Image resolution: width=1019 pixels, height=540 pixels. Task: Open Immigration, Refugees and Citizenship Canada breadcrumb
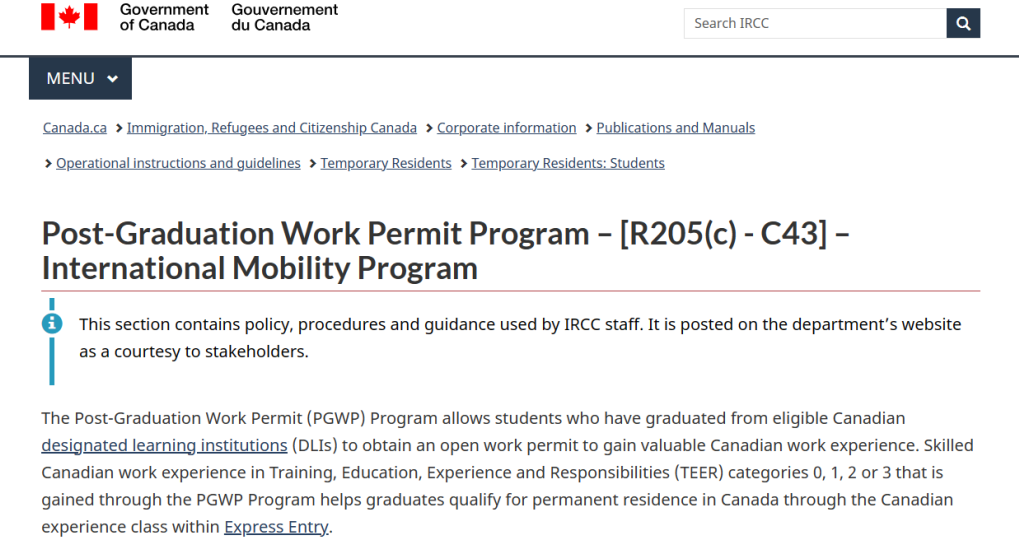point(272,128)
